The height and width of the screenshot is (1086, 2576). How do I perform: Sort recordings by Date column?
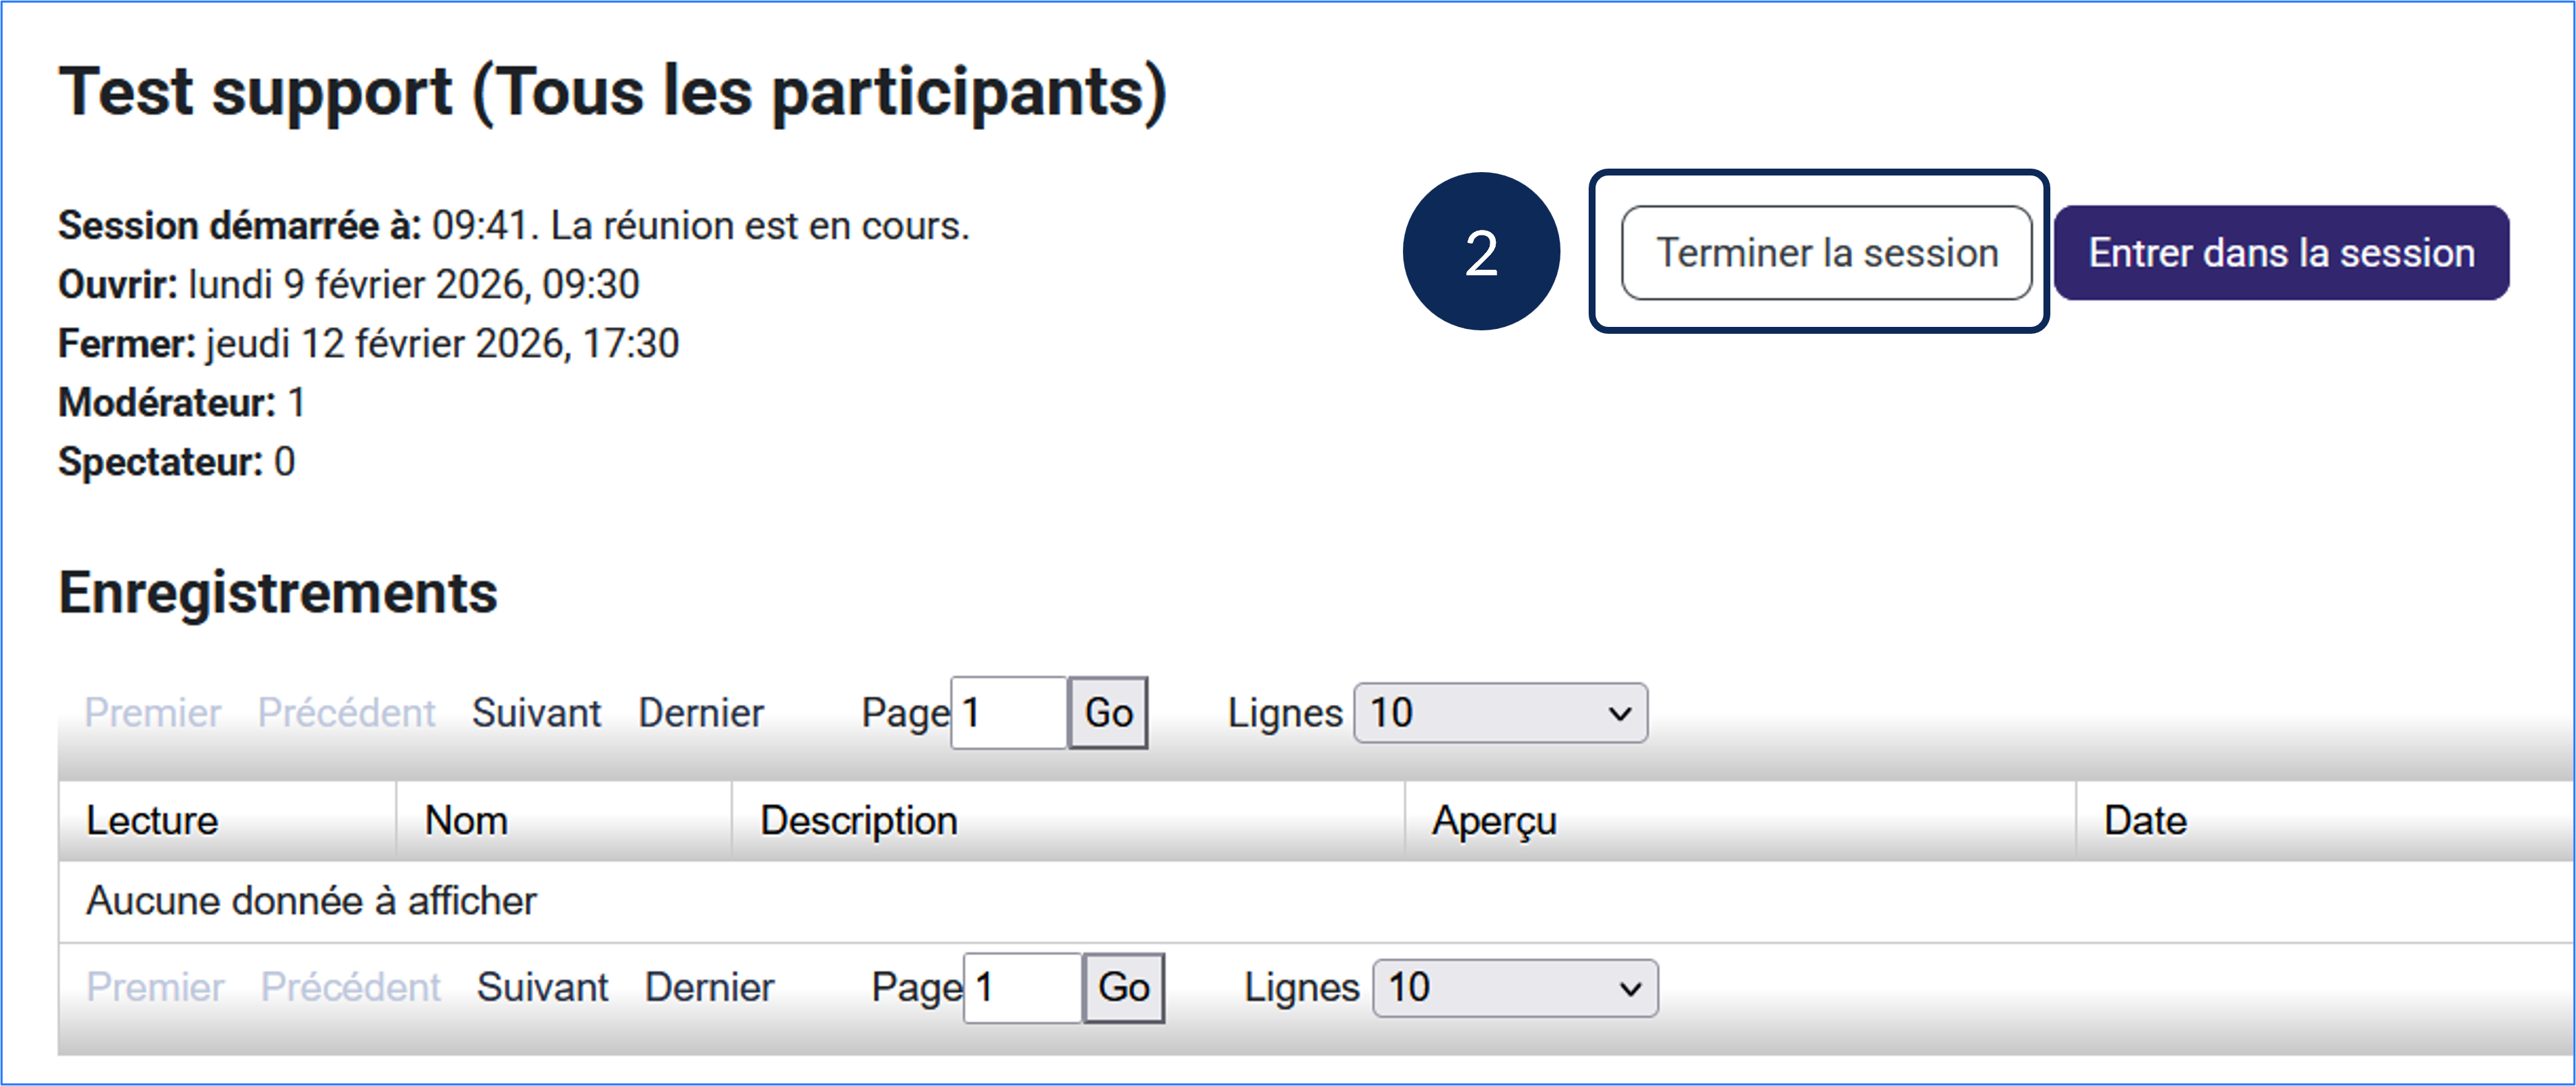click(2145, 821)
